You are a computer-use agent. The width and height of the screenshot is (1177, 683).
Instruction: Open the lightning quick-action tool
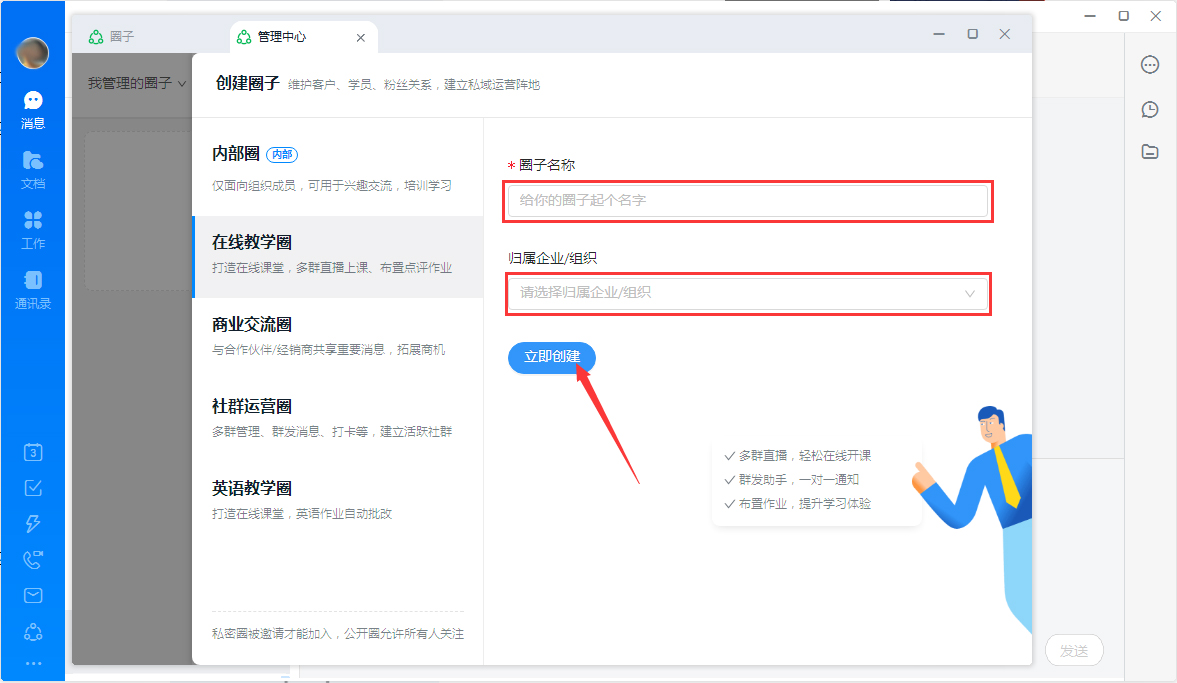(x=33, y=523)
